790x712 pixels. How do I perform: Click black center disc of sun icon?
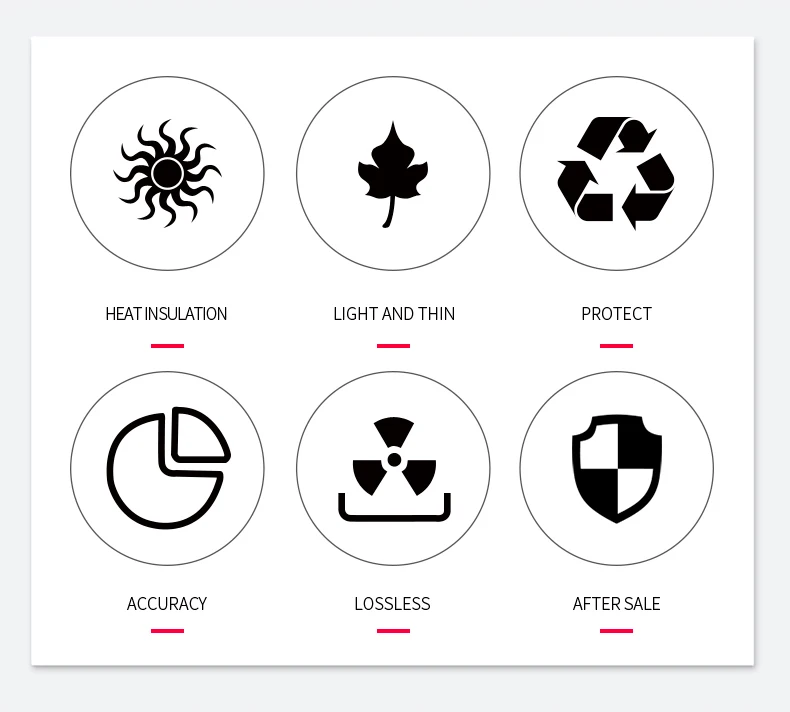pos(167,173)
